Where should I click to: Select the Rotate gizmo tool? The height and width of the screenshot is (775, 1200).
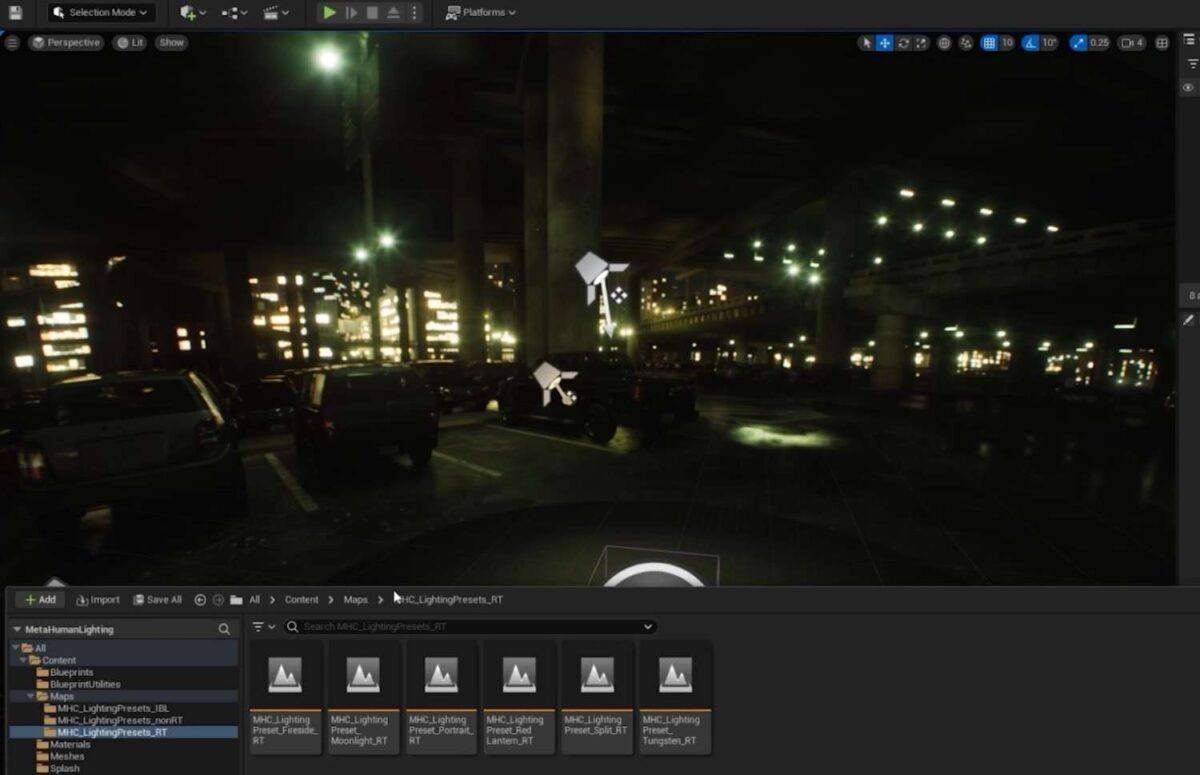(x=904, y=43)
